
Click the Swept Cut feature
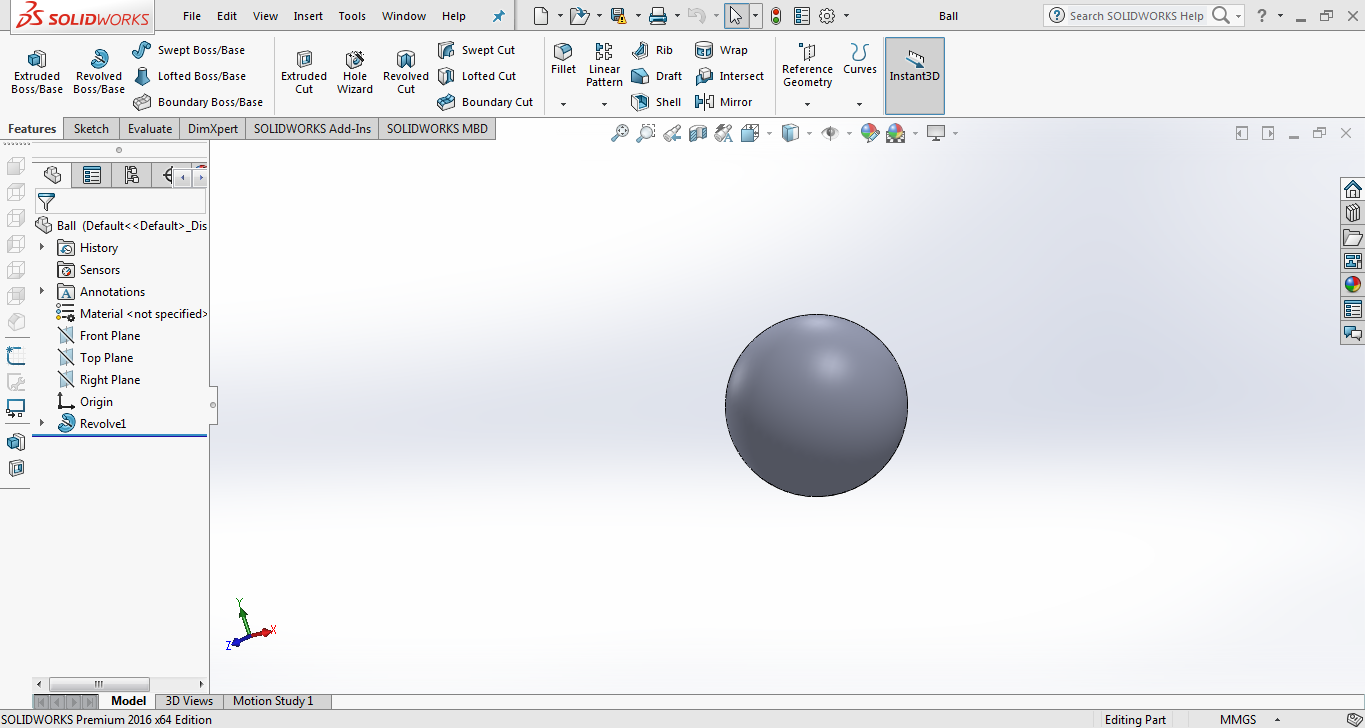(x=476, y=50)
